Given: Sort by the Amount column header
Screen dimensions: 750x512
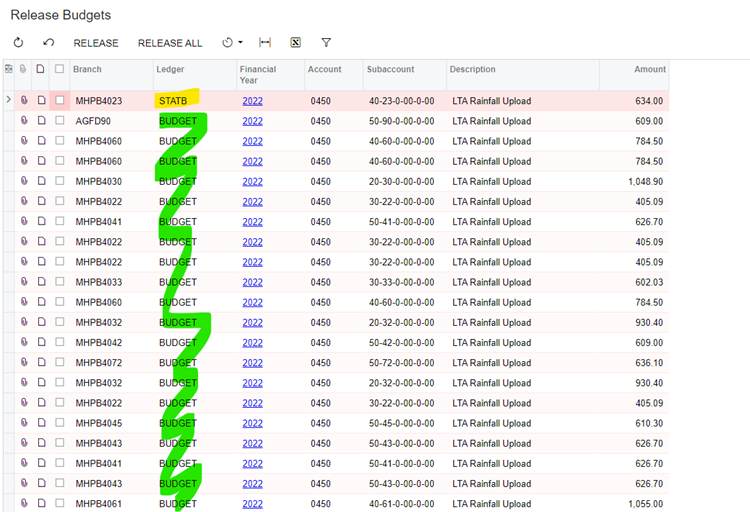Looking at the screenshot, I should (x=650, y=69).
